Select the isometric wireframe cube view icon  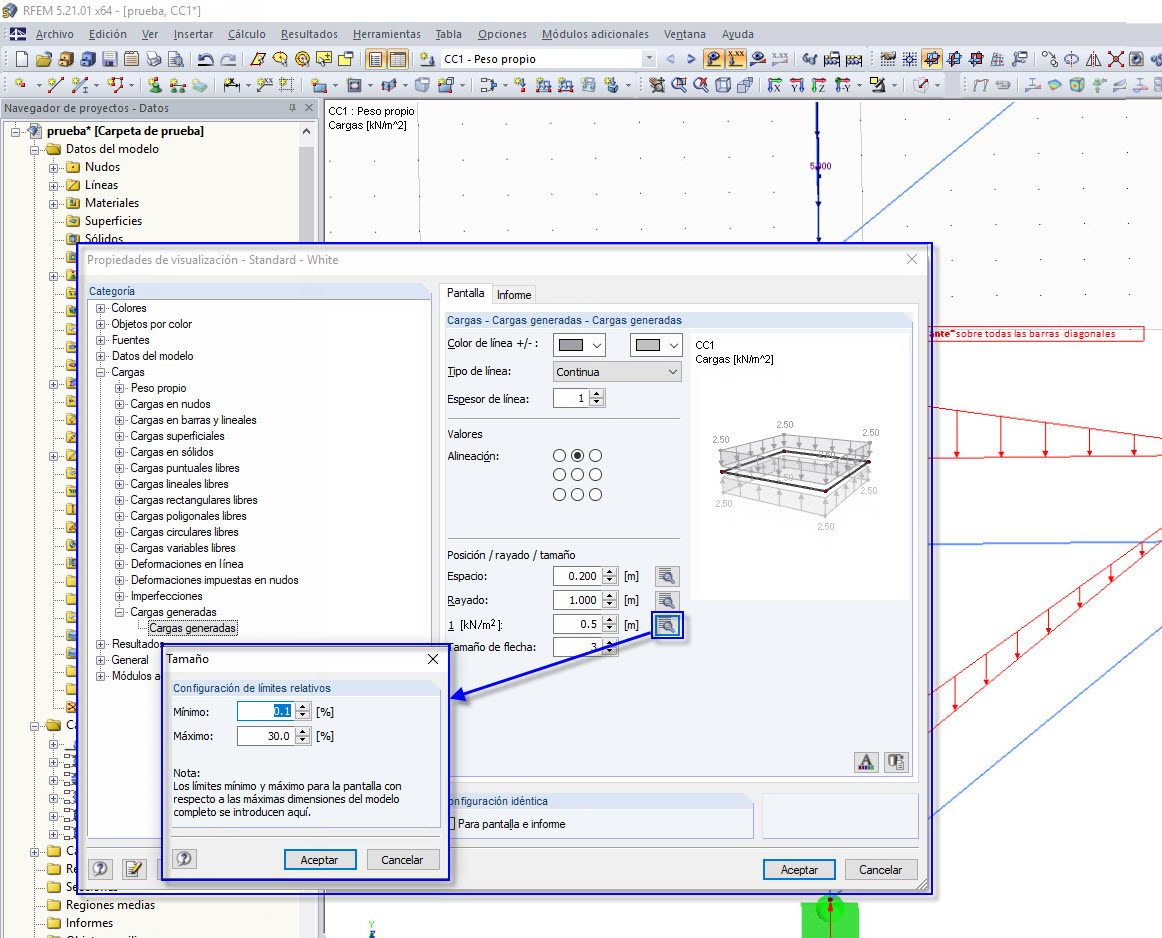(723, 85)
